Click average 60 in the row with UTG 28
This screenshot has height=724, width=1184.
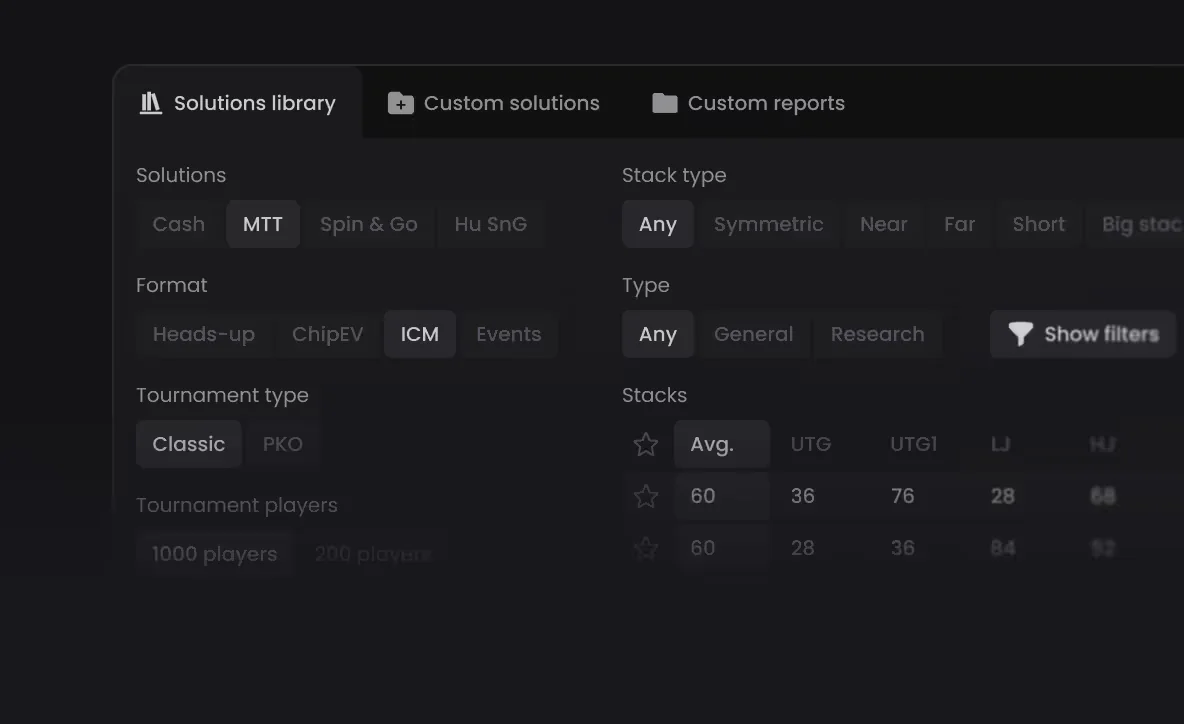tap(722, 548)
